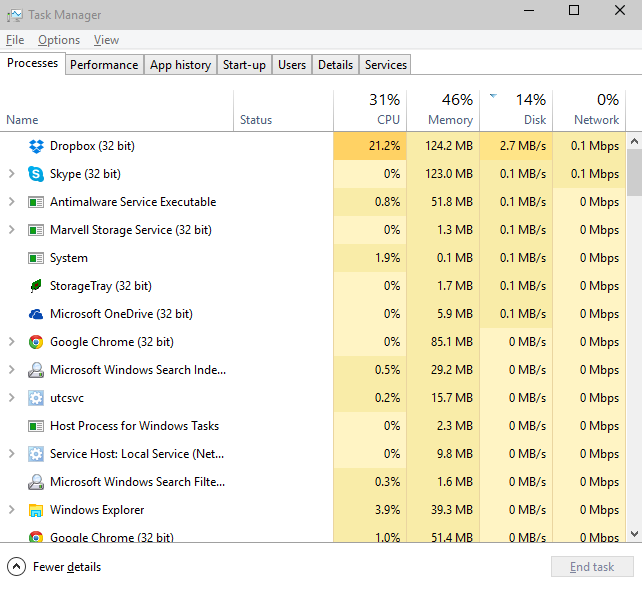Select the Windows Explorer folder icon

(x=36, y=510)
